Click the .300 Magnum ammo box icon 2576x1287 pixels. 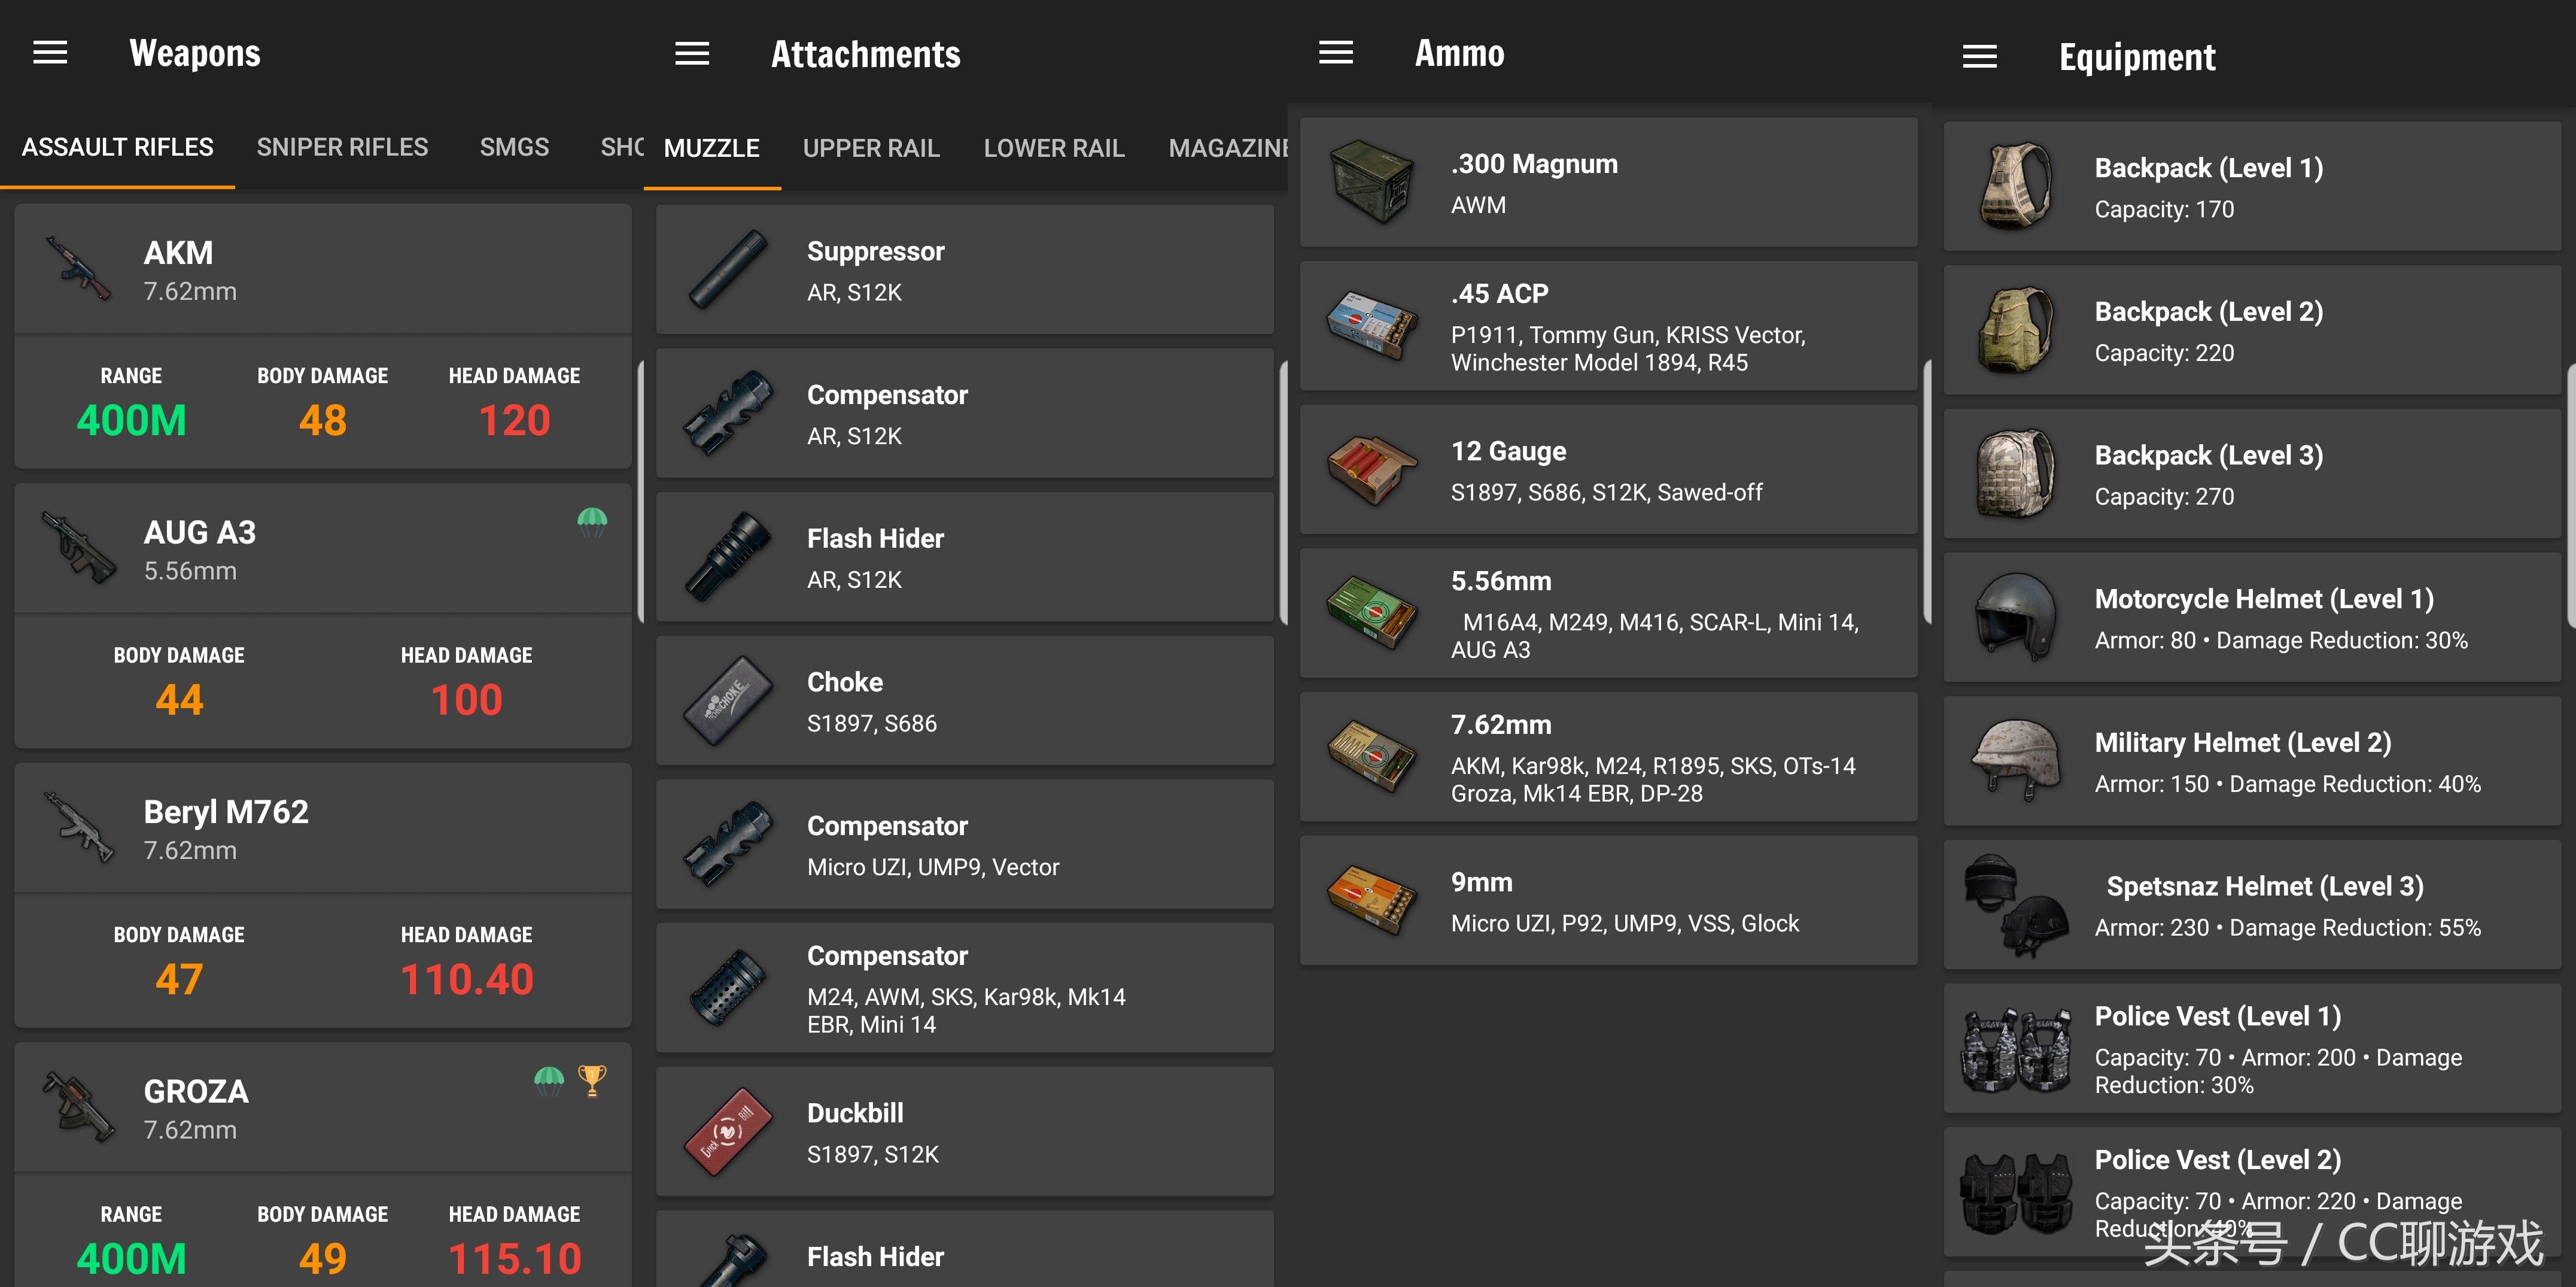[x=1372, y=183]
